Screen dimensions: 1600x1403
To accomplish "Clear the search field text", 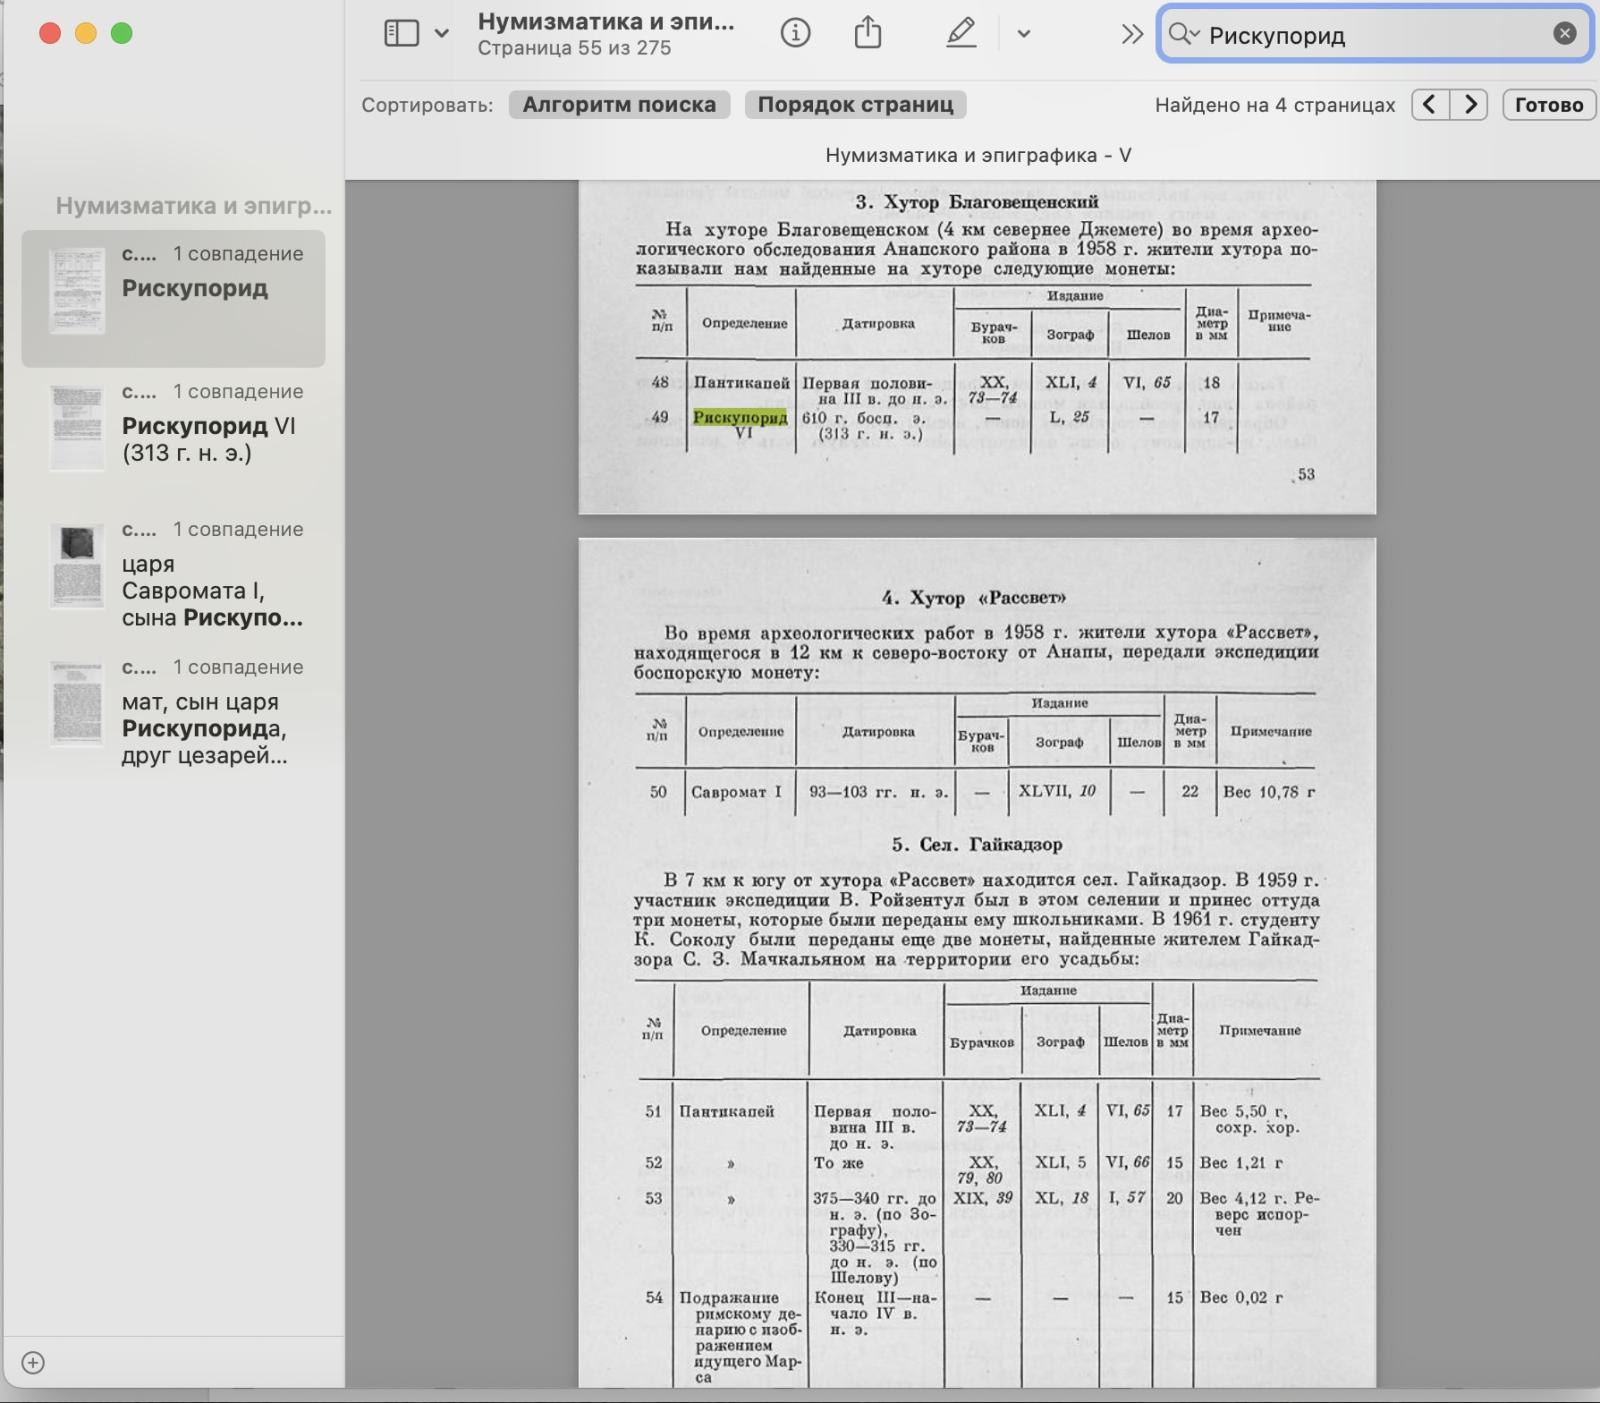I will [x=1564, y=34].
